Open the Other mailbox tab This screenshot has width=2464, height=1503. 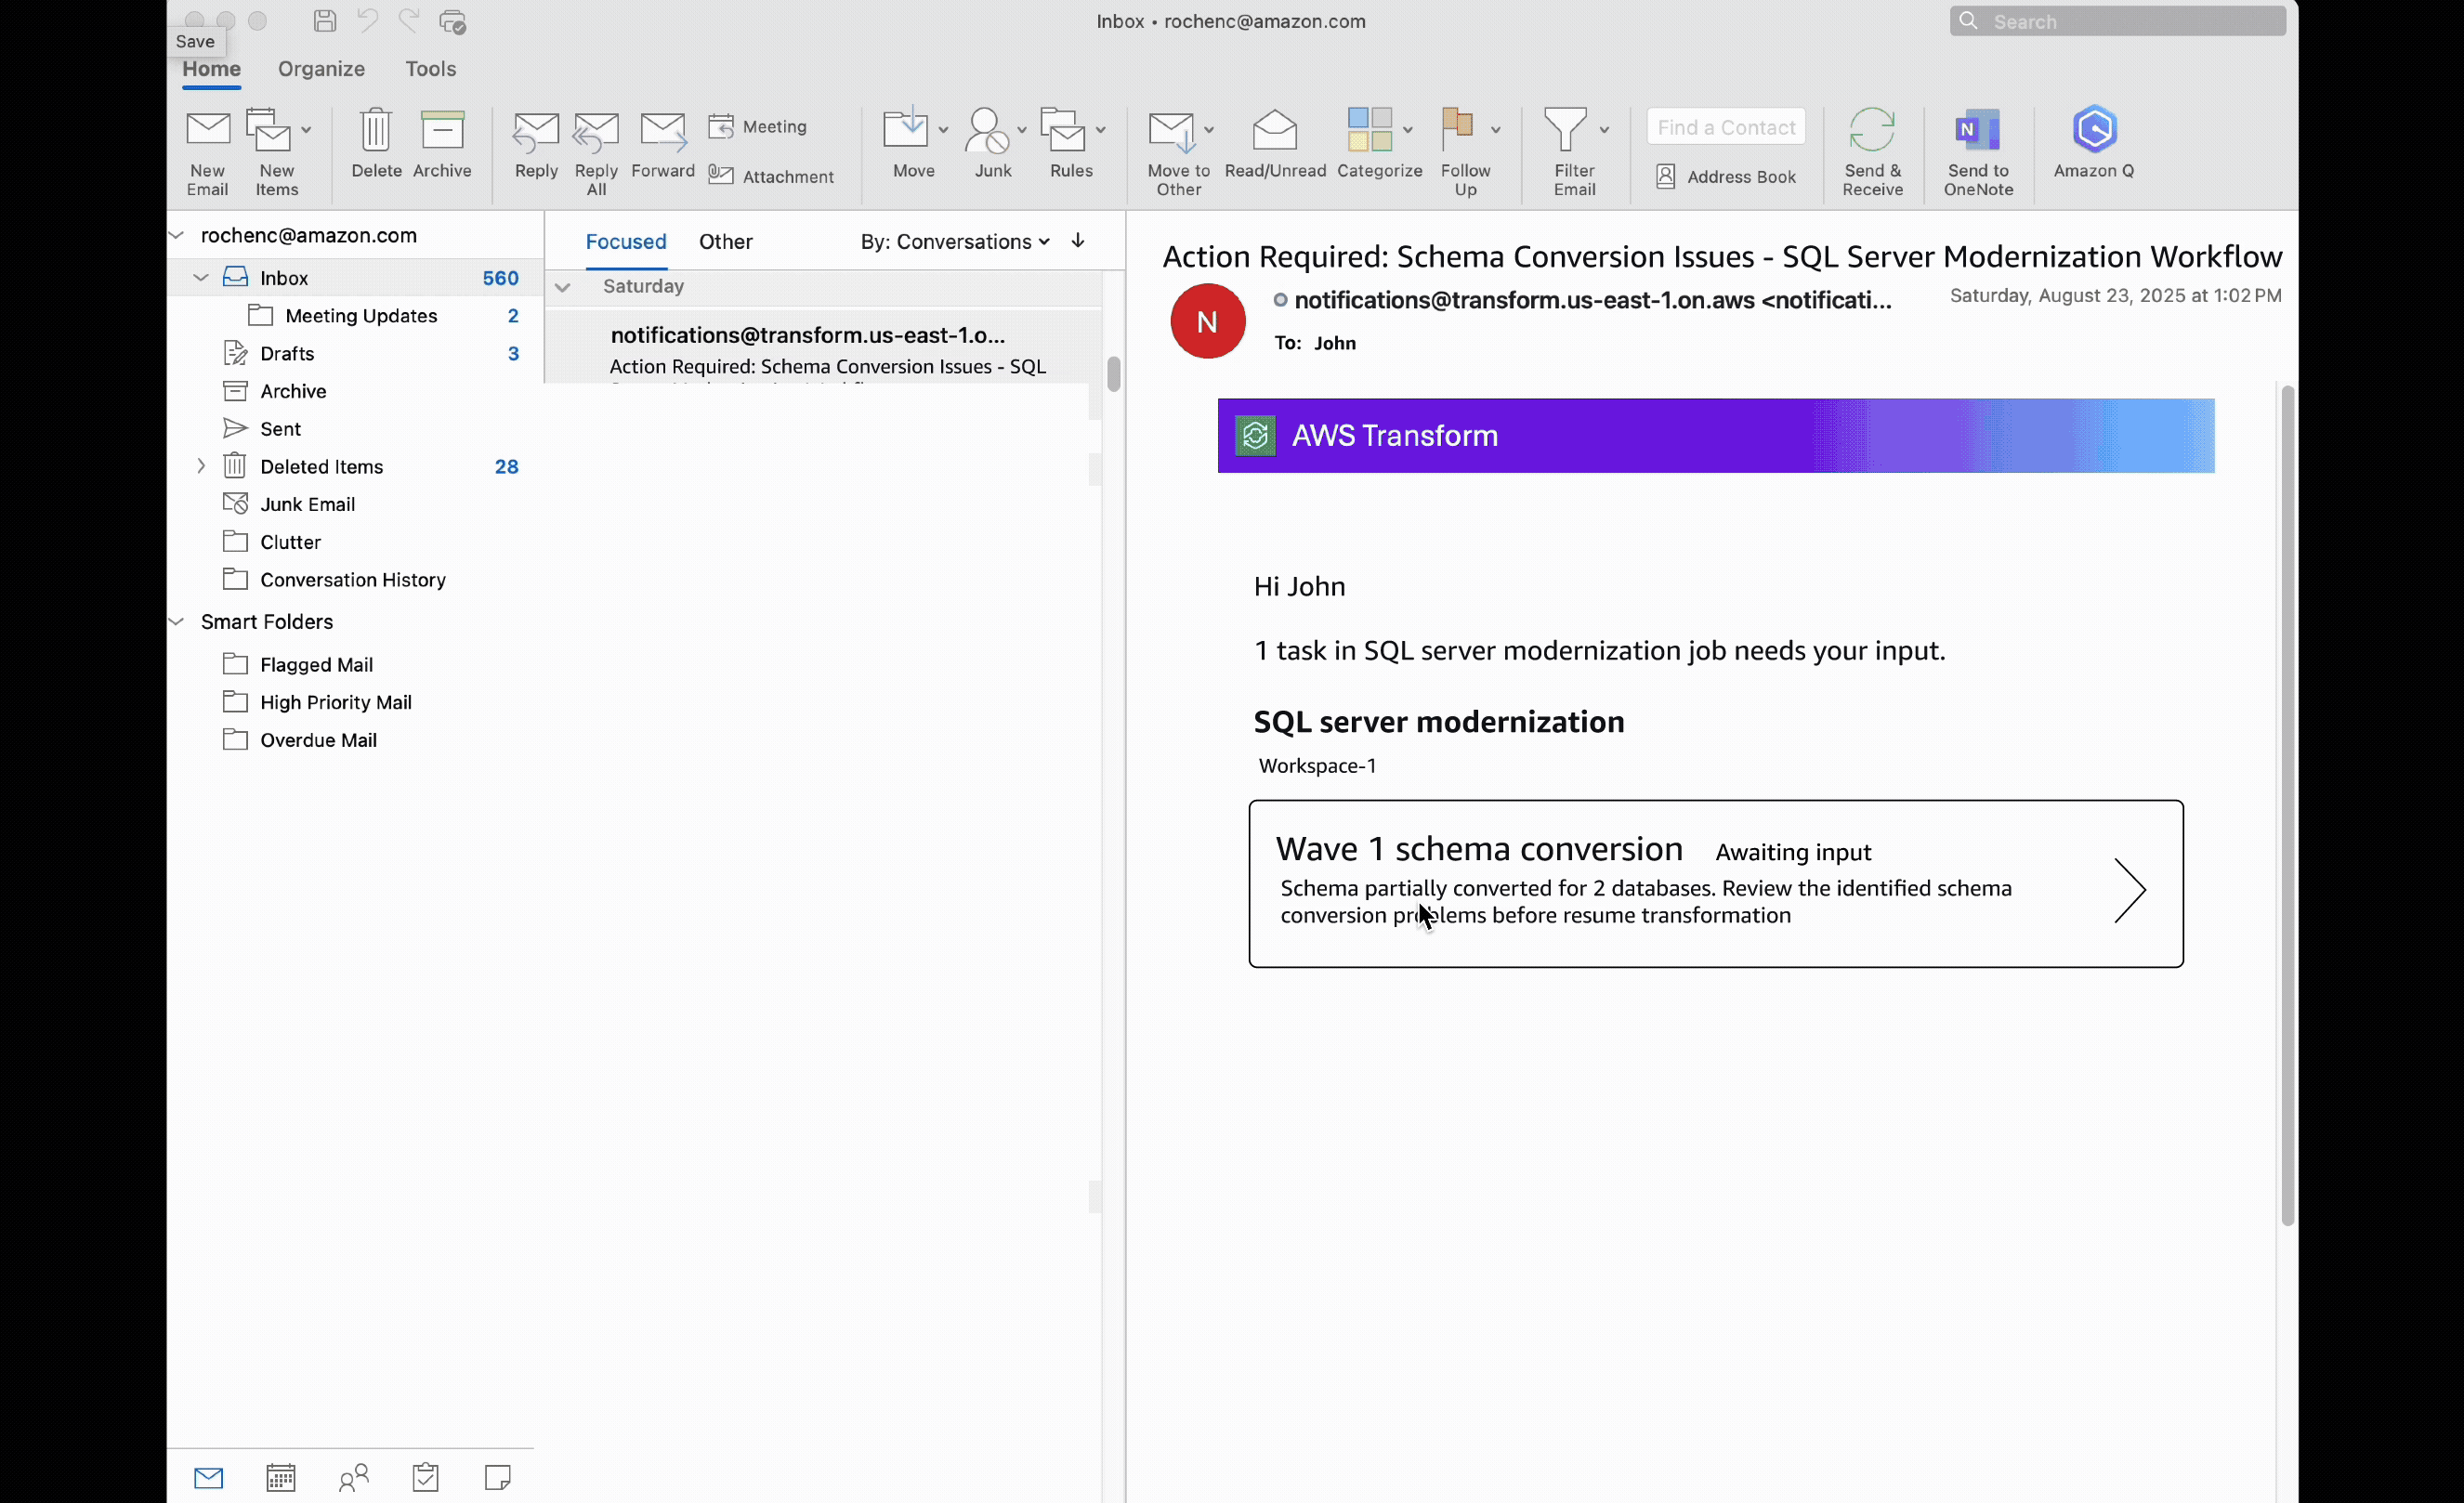coord(726,241)
